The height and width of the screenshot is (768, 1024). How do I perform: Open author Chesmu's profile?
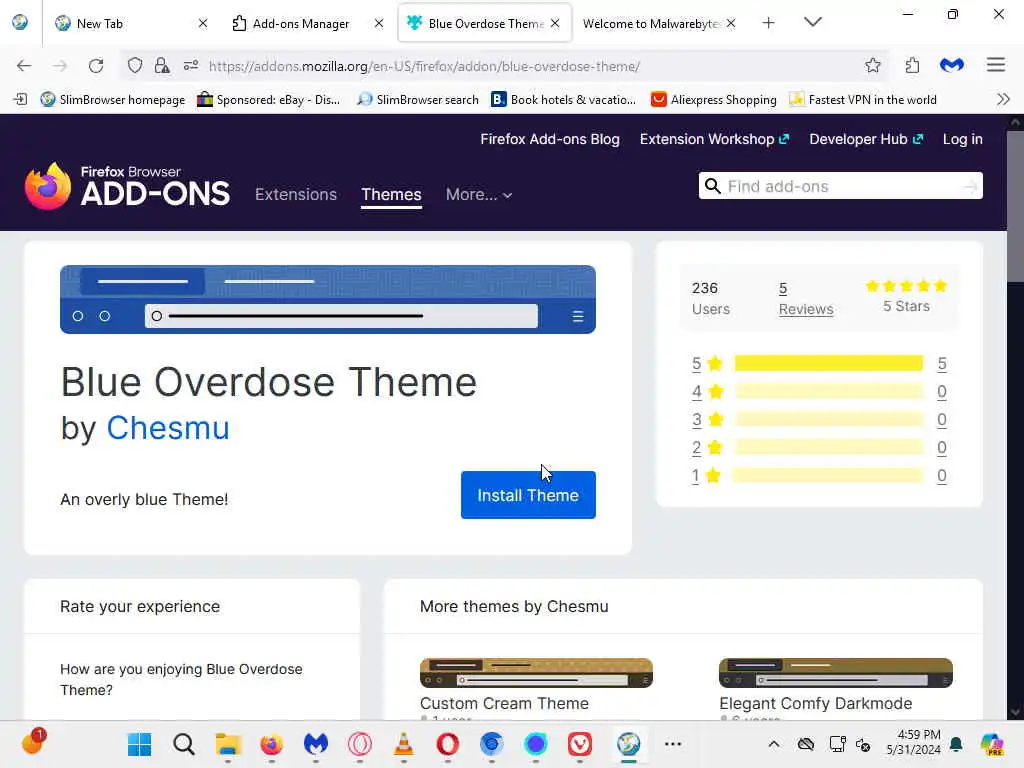pos(168,428)
